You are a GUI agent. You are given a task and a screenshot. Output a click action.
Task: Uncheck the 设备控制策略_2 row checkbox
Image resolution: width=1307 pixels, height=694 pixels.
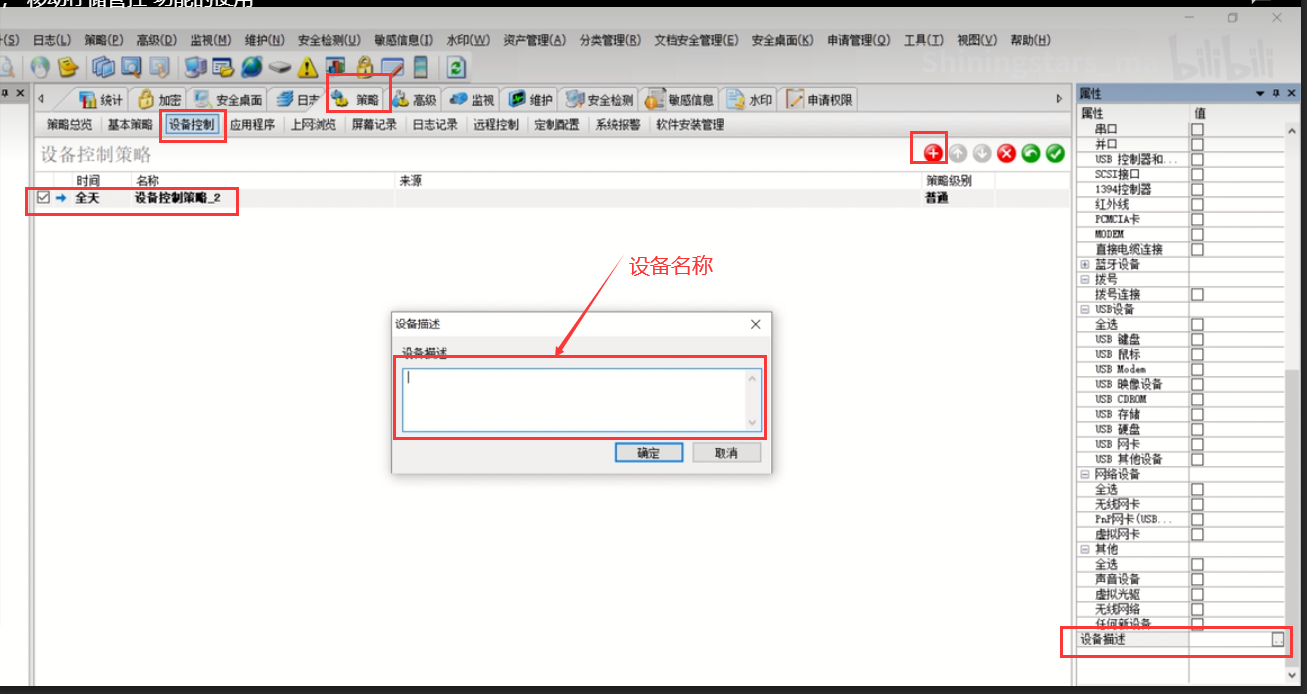[x=42, y=198]
